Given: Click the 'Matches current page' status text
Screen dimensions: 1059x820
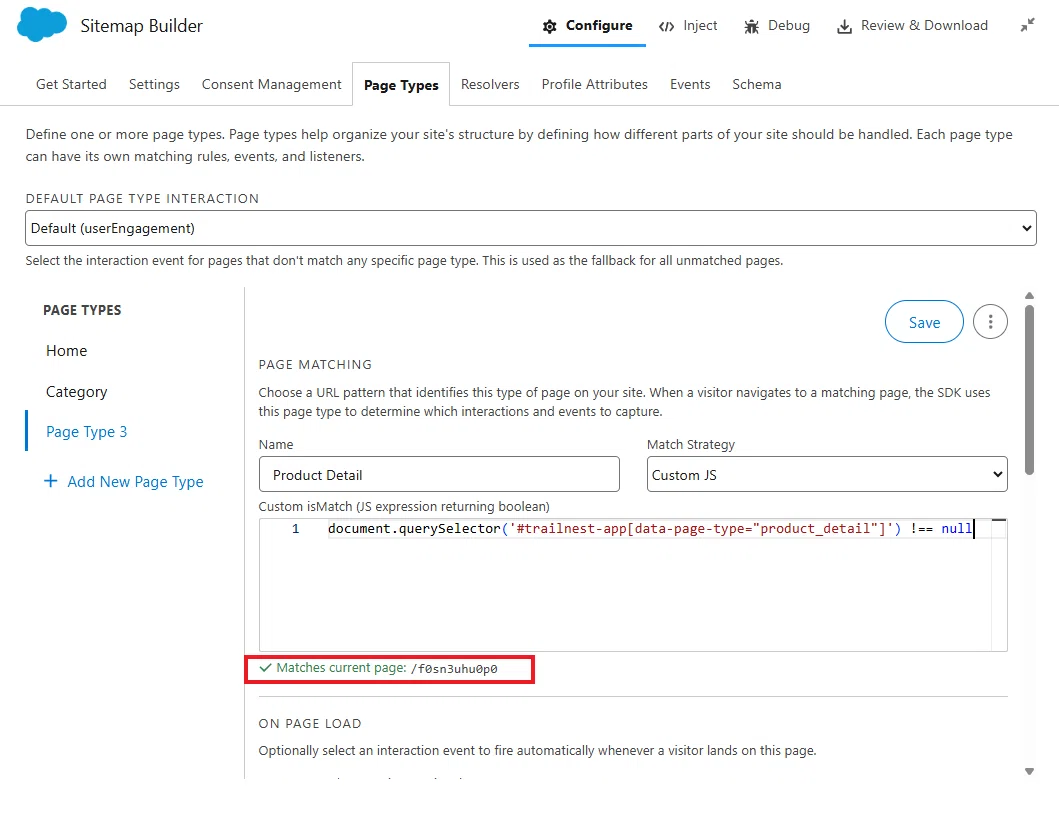Looking at the screenshot, I should point(341,668).
